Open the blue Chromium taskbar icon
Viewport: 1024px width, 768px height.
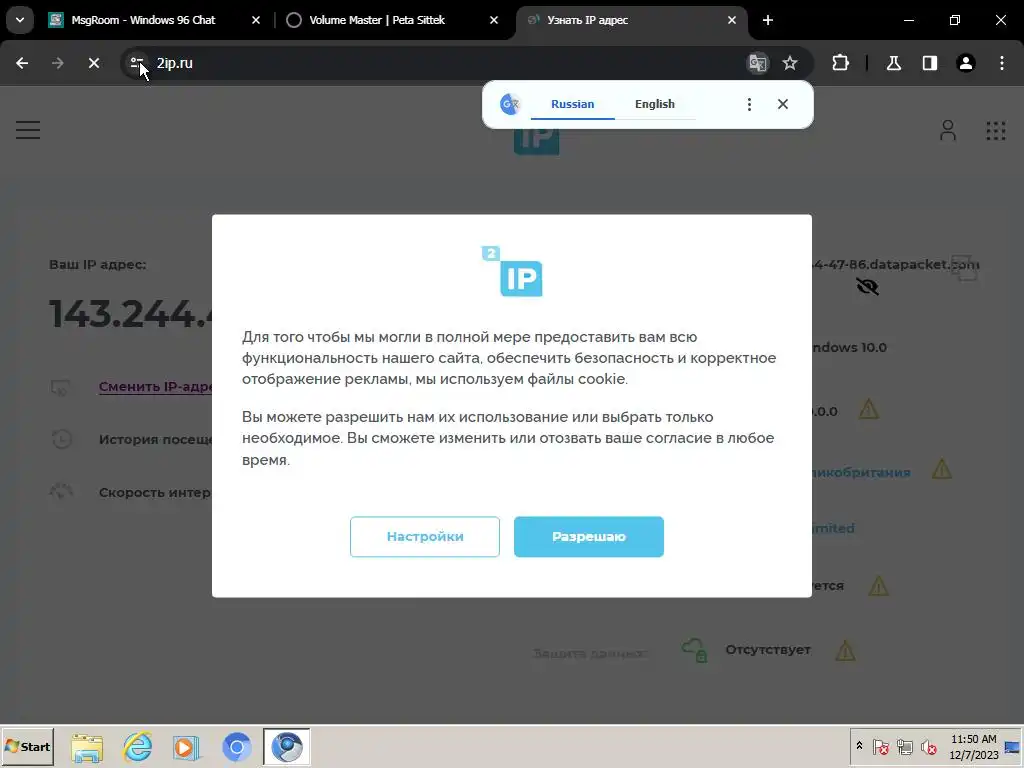point(236,747)
